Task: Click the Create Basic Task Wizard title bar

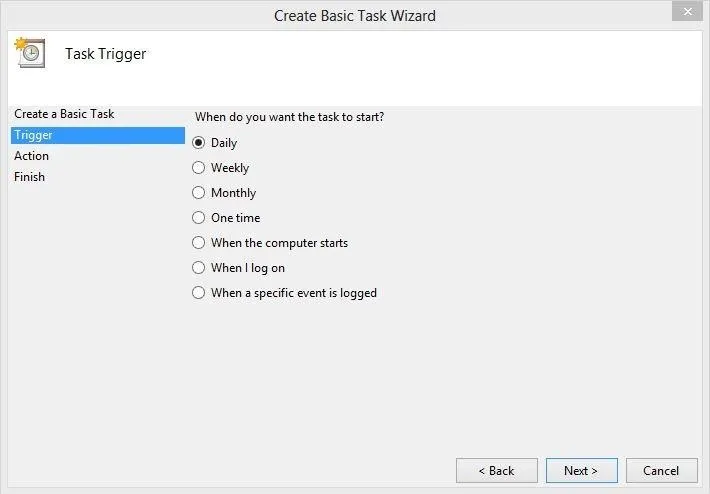Action: (x=355, y=15)
